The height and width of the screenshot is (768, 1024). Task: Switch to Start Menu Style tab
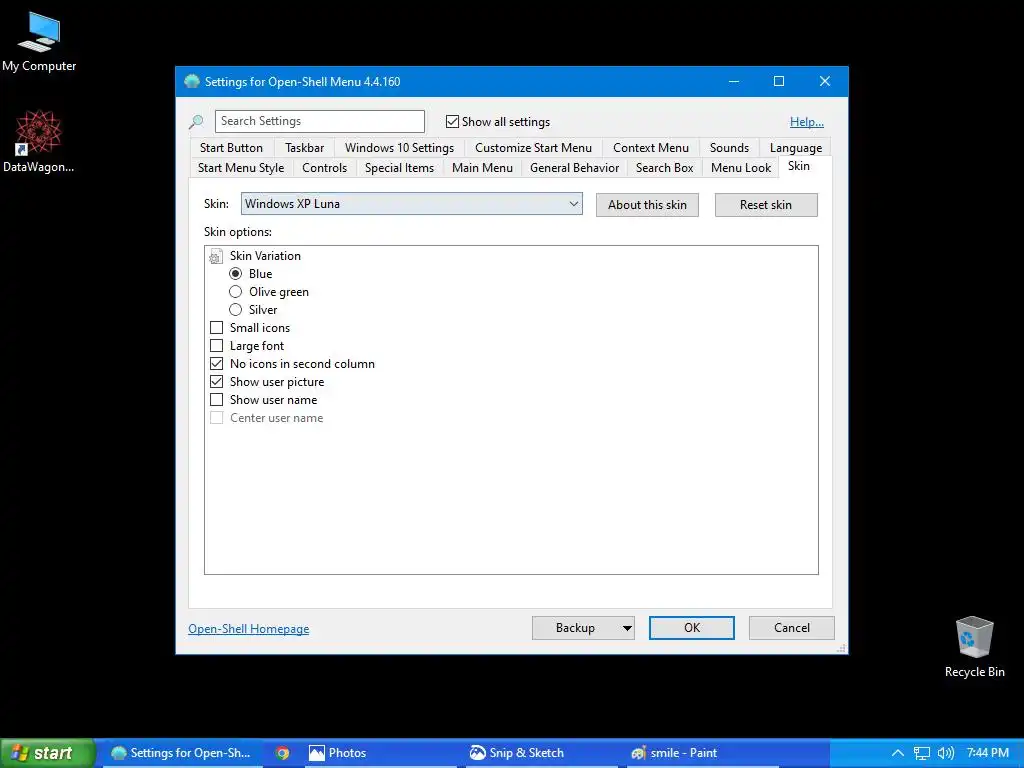241,168
